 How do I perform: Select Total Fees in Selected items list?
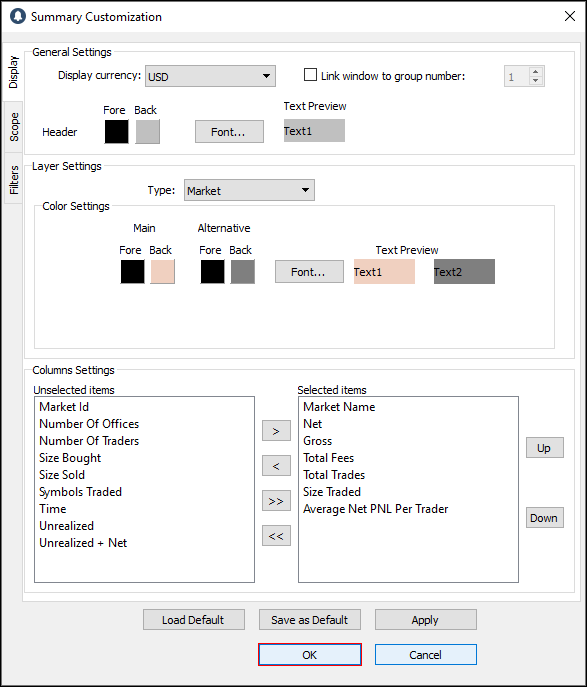pyautogui.click(x=329, y=458)
